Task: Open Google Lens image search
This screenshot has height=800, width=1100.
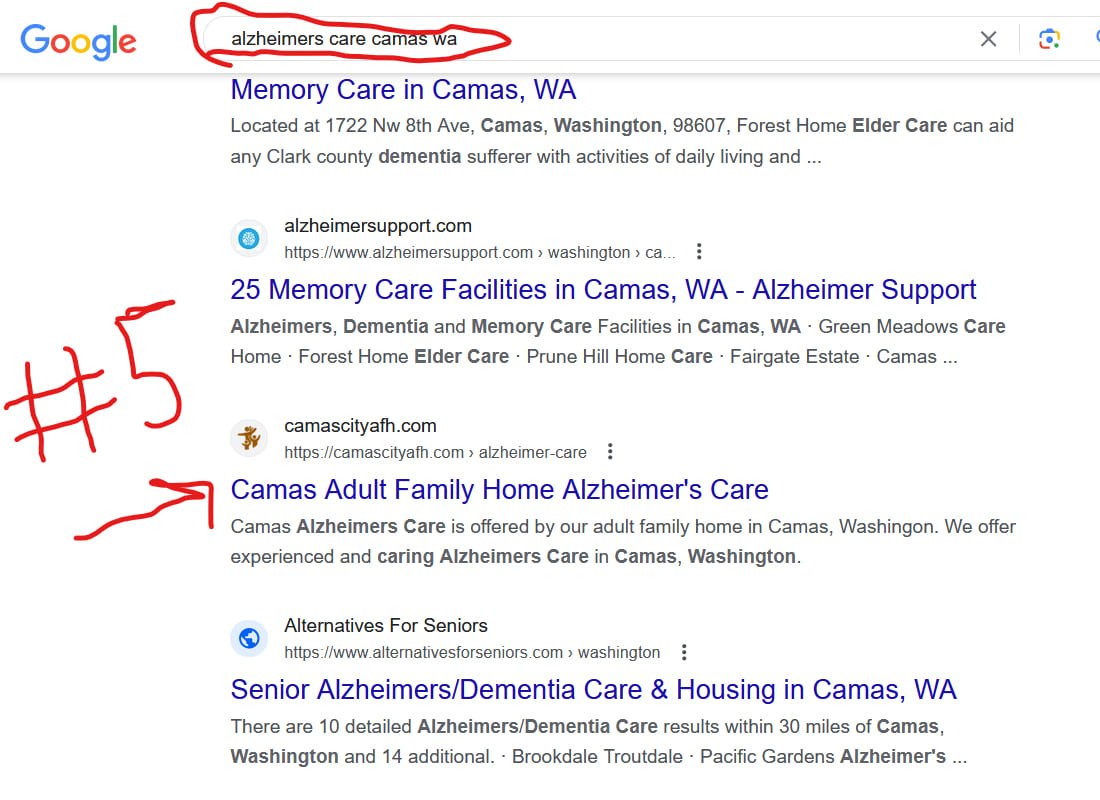Action: tap(1048, 39)
